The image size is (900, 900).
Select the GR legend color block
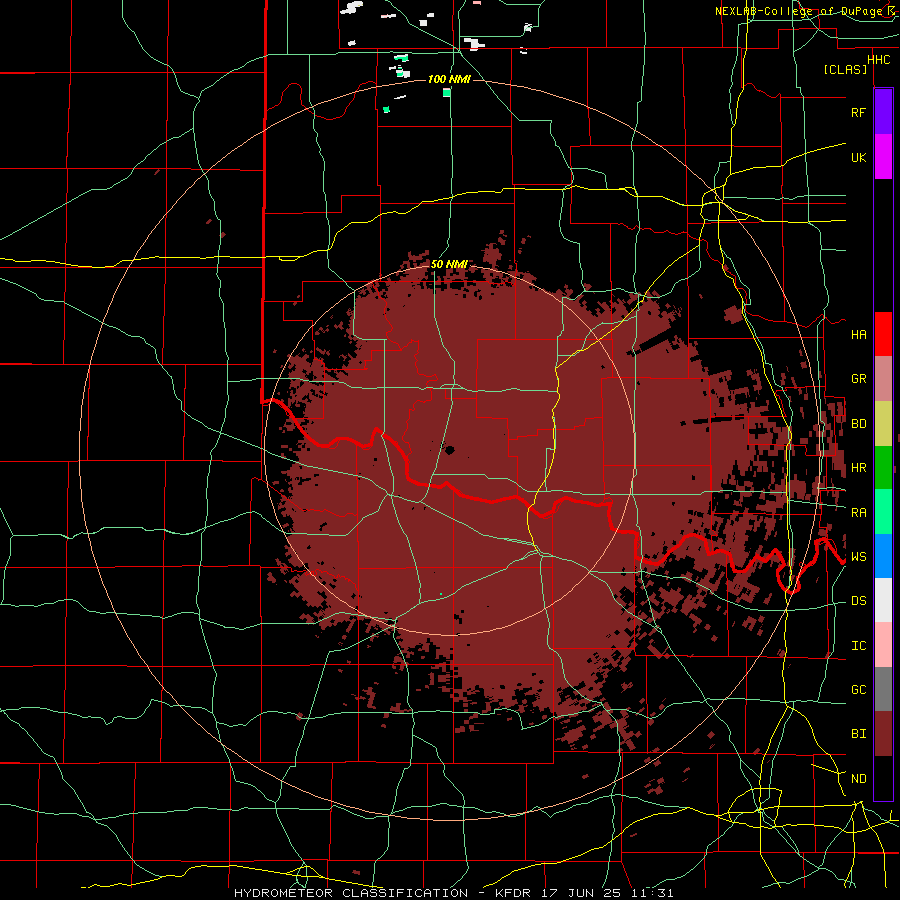click(883, 379)
